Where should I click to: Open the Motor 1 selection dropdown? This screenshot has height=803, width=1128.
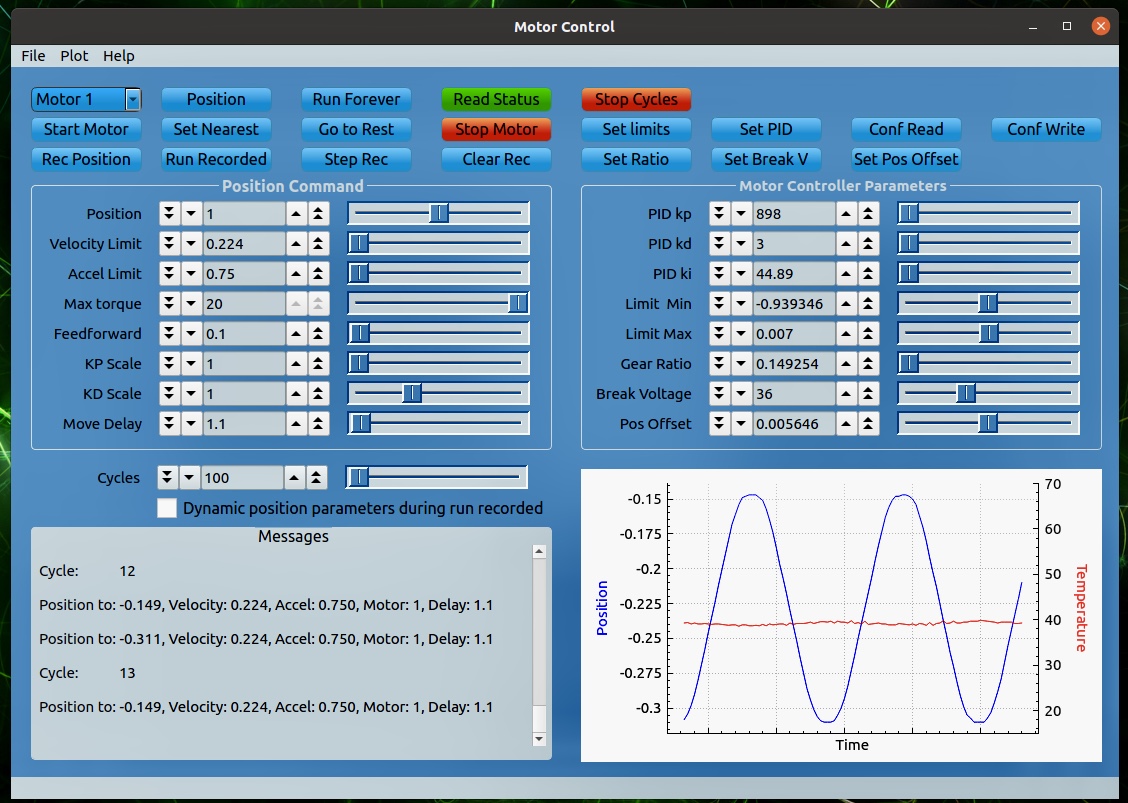point(133,99)
